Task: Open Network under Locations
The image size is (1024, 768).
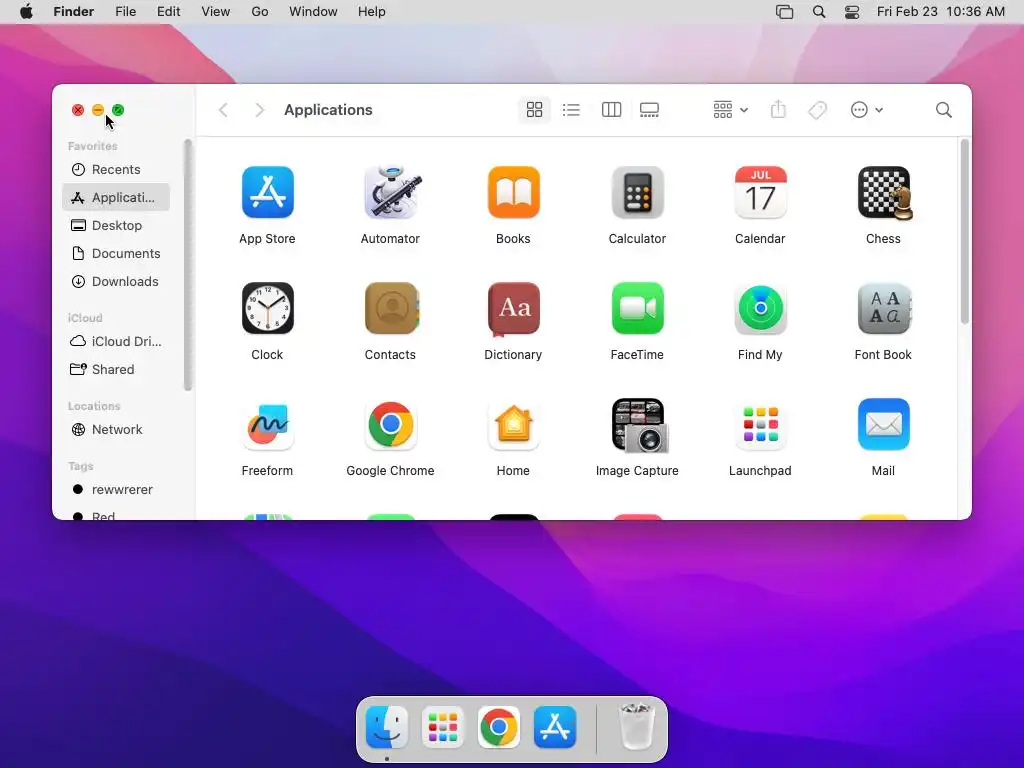Action: point(116,430)
